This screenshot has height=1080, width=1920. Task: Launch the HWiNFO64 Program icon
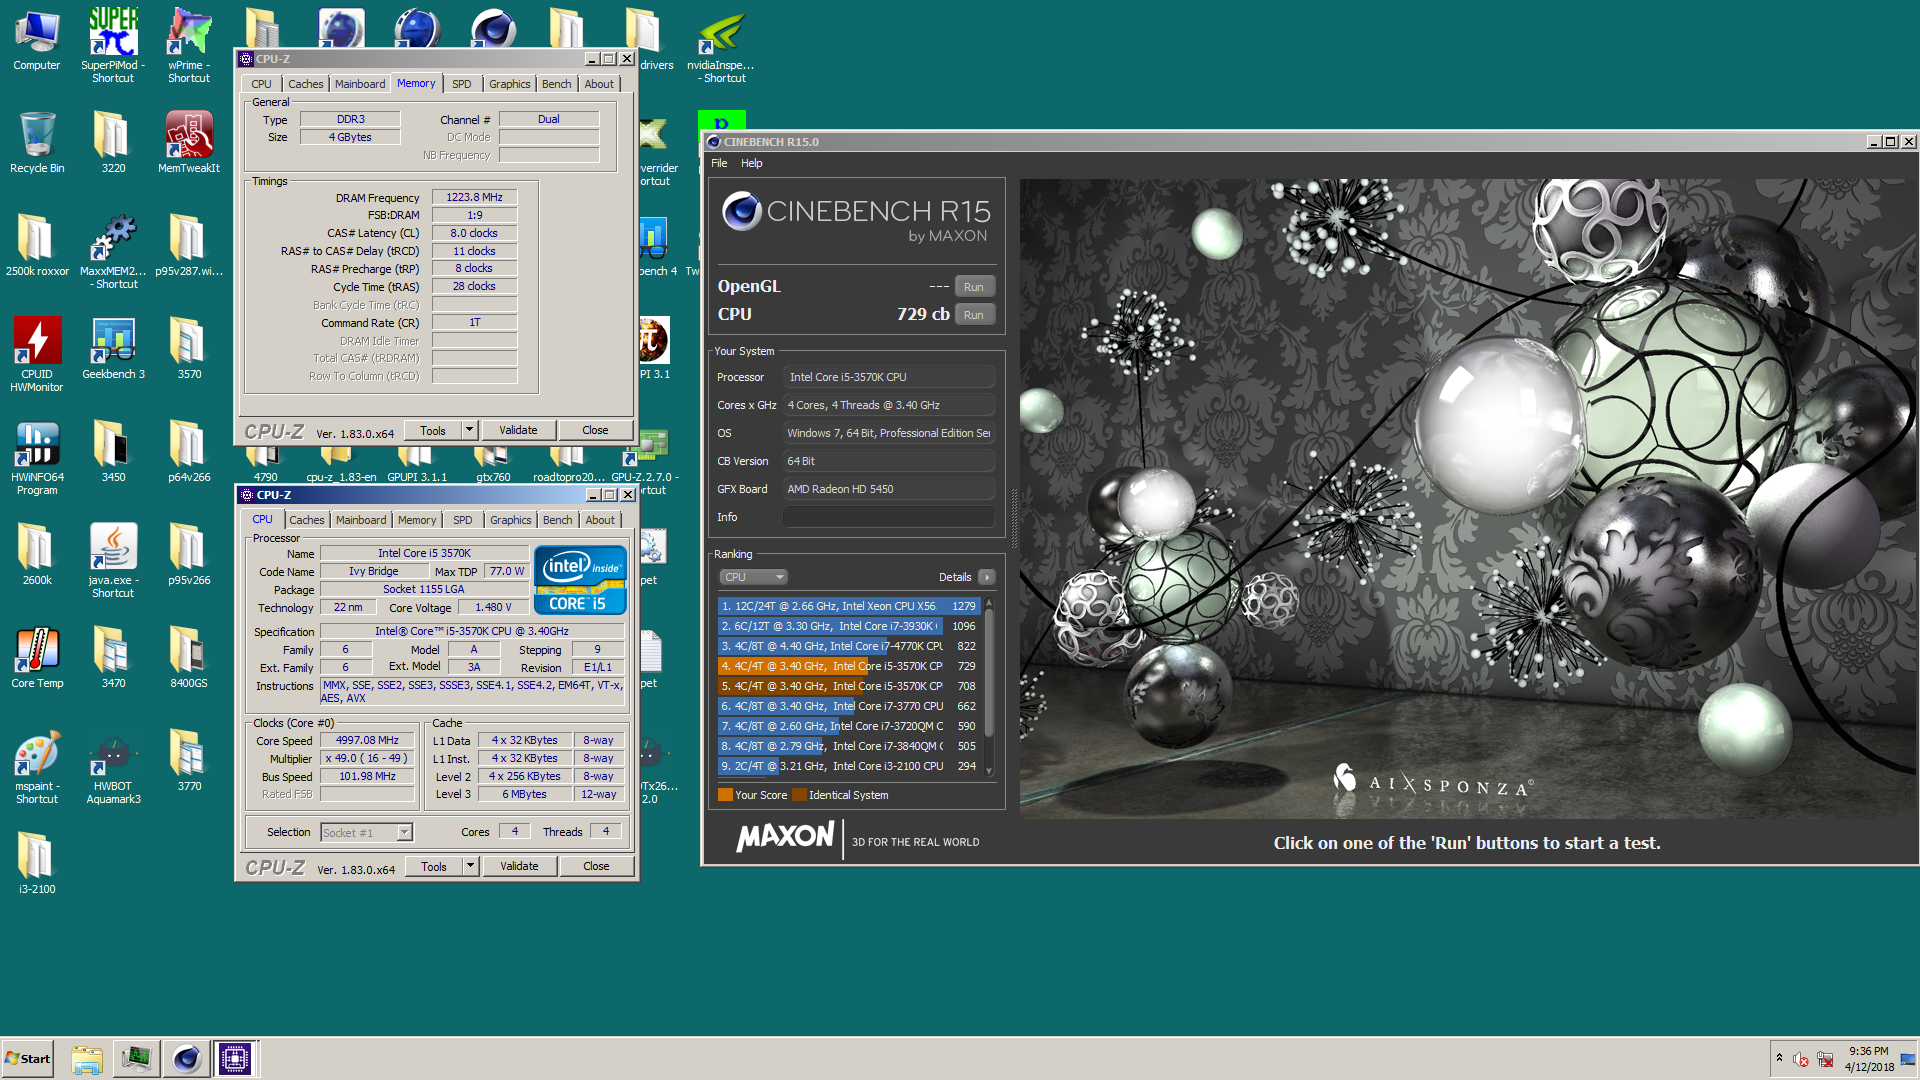tap(37, 458)
